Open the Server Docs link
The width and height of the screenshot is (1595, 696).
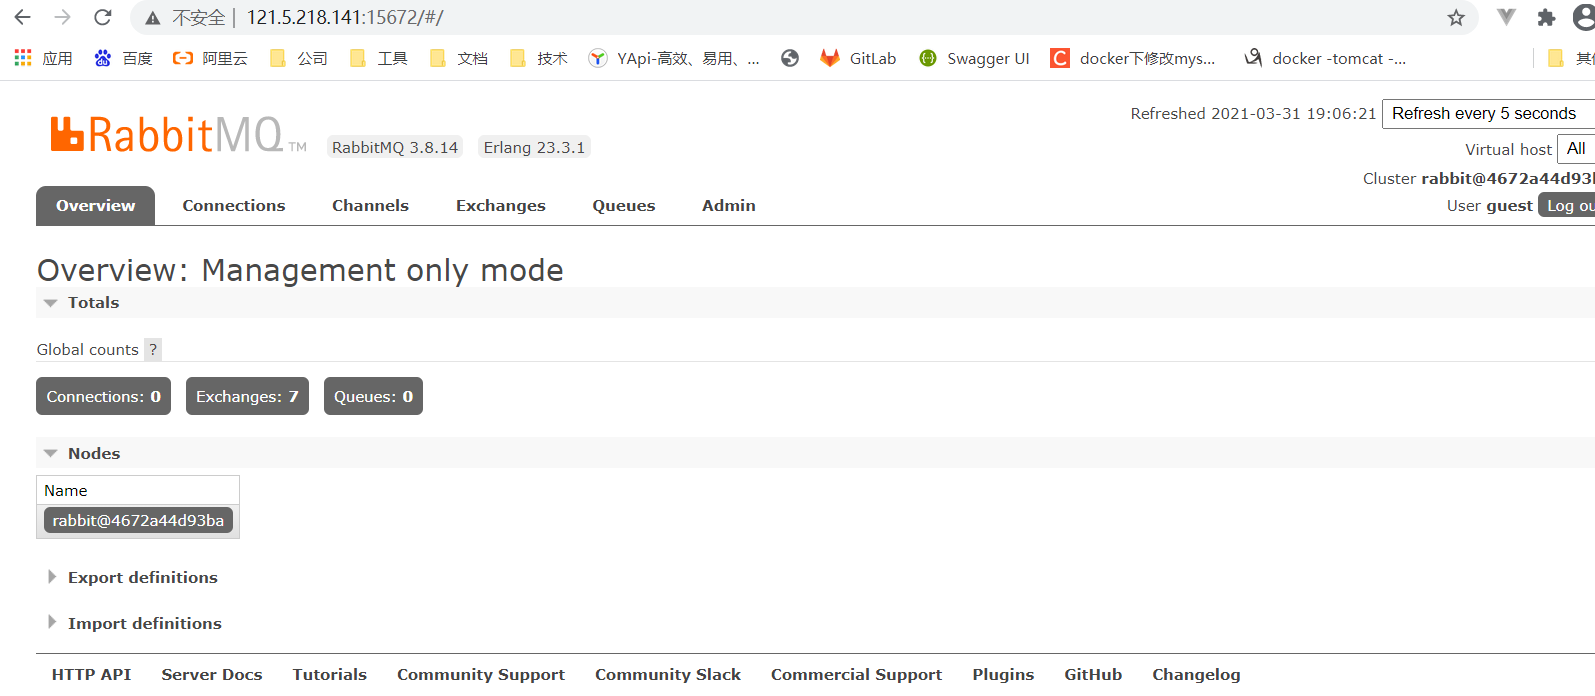tap(211, 674)
